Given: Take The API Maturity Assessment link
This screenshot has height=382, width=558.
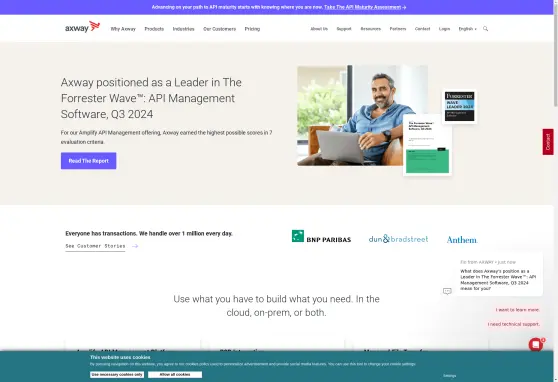Looking at the screenshot, I should [365, 7].
